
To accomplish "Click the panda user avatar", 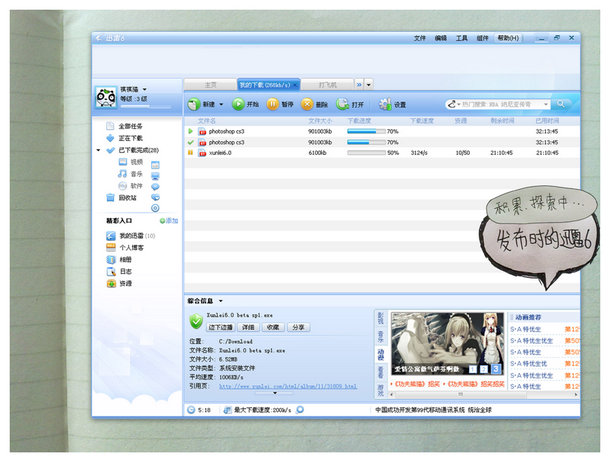I will (104, 98).
